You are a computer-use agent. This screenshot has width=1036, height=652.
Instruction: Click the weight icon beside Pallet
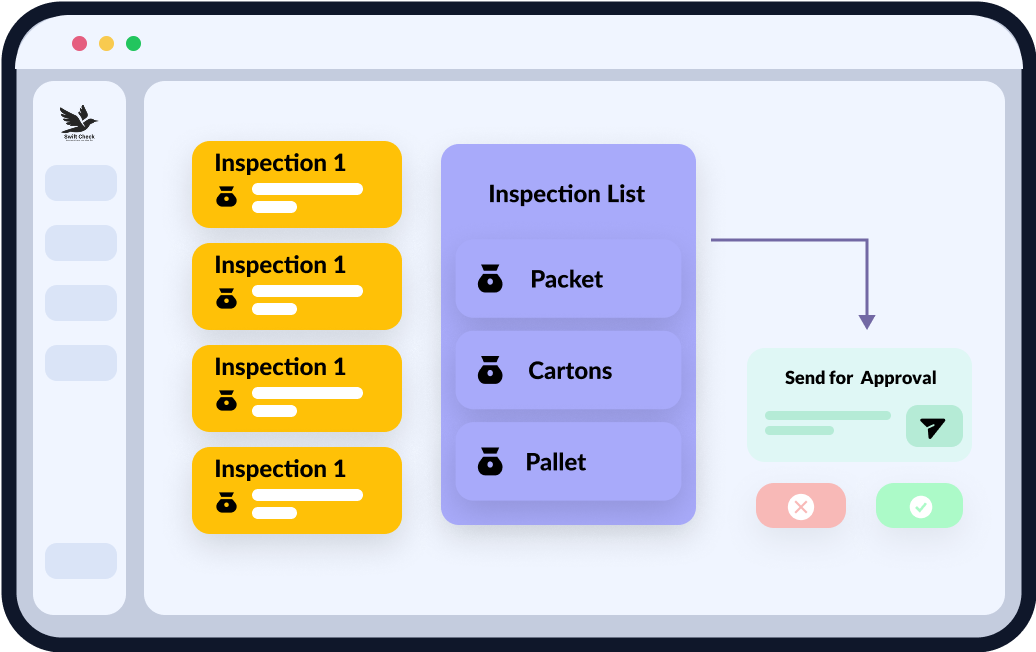click(x=490, y=462)
